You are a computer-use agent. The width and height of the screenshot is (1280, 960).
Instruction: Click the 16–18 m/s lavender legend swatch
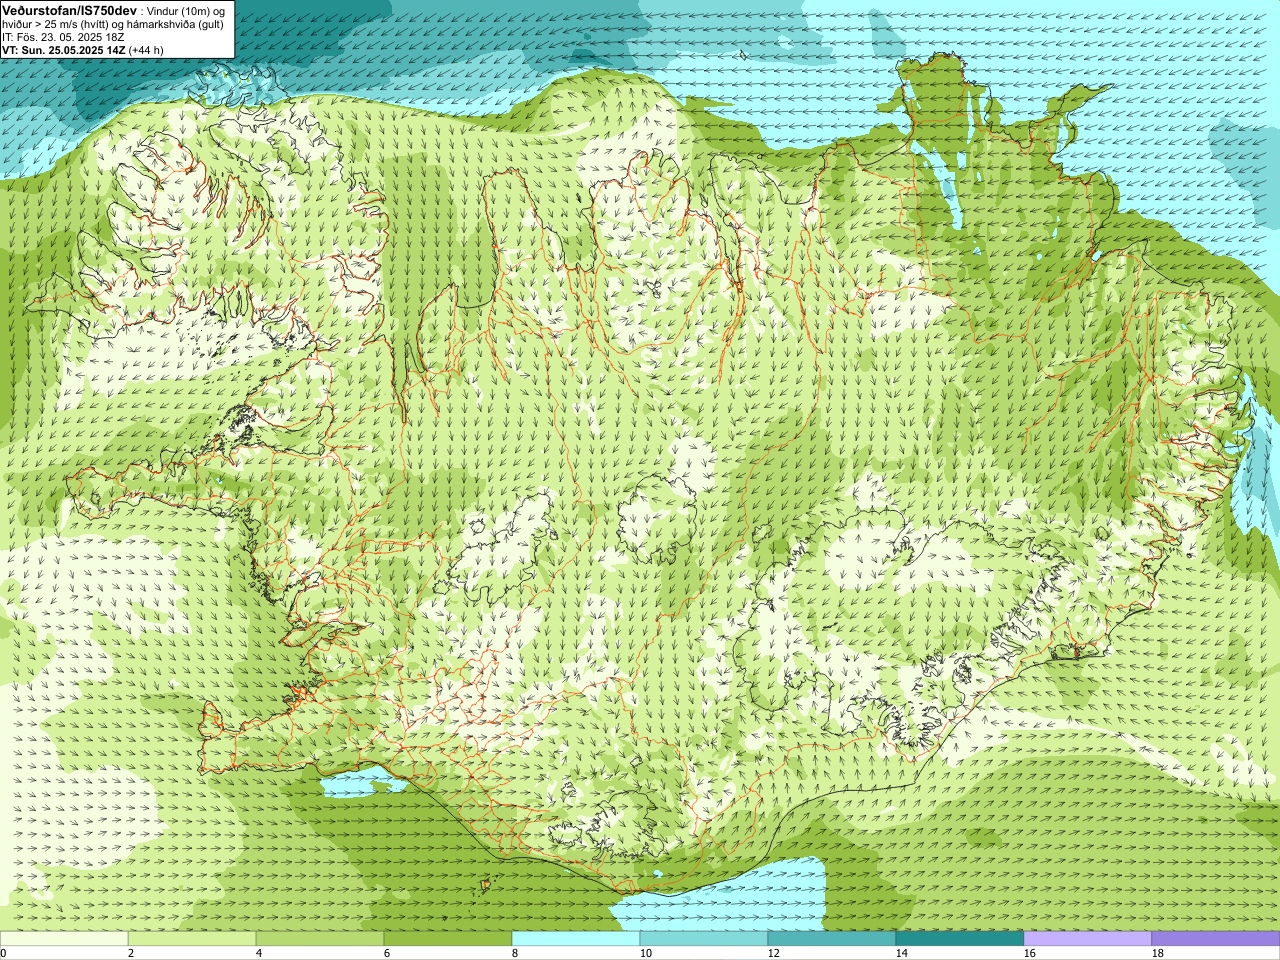pyautogui.click(x=1088, y=939)
